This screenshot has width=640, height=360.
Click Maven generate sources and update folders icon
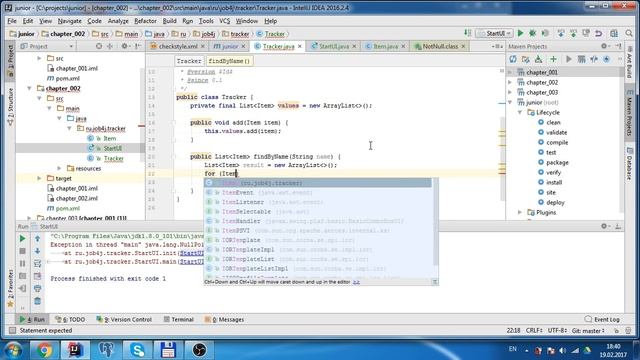point(526,60)
